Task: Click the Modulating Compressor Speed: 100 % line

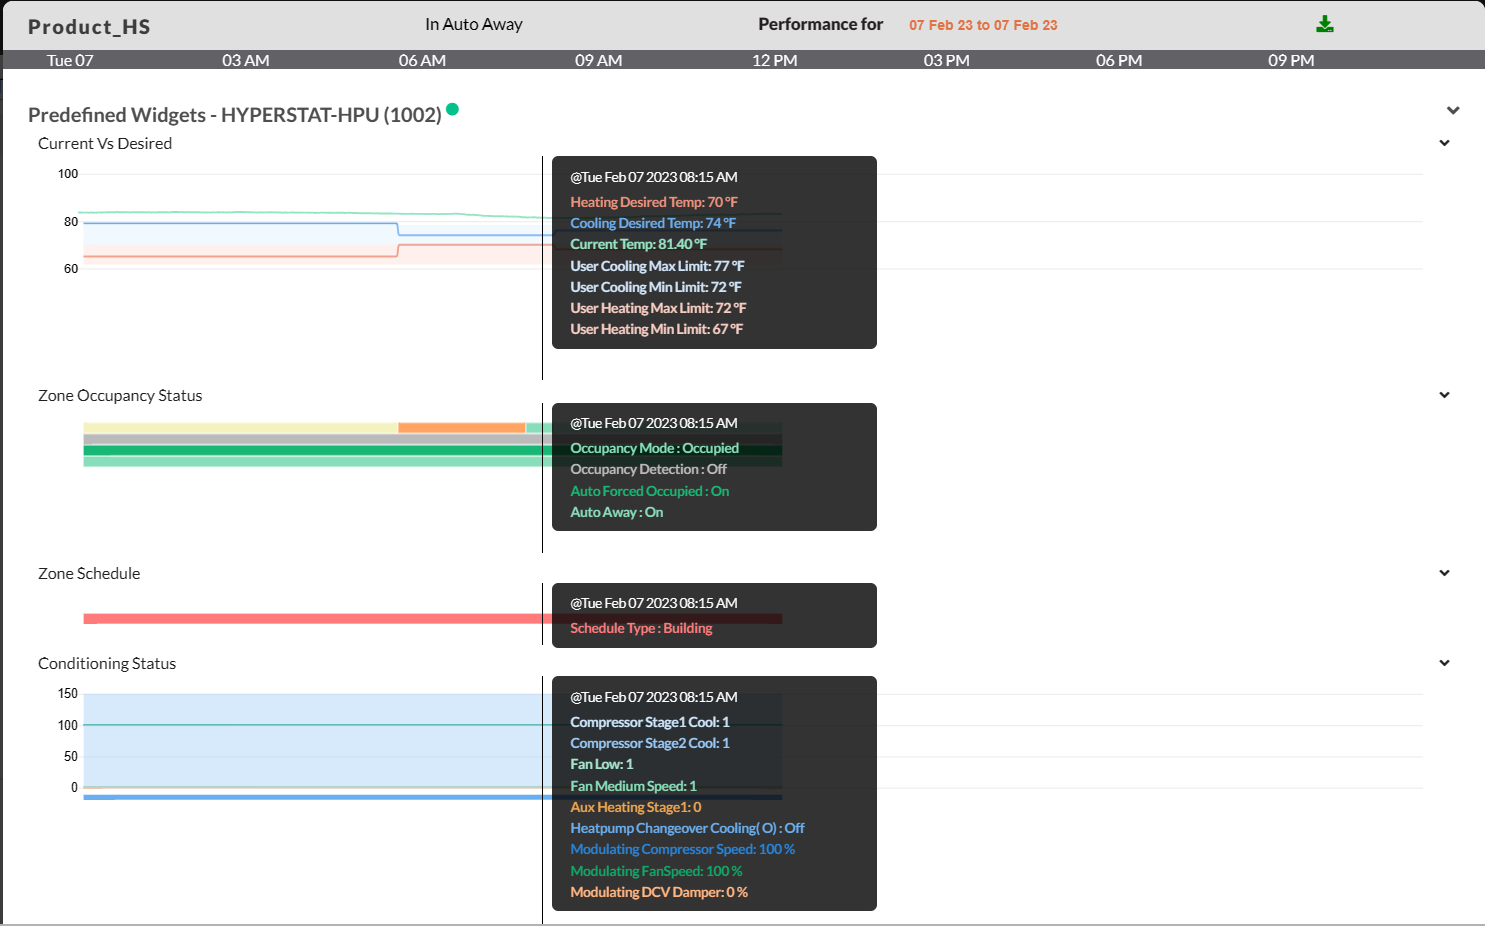Action: point(683,849)
